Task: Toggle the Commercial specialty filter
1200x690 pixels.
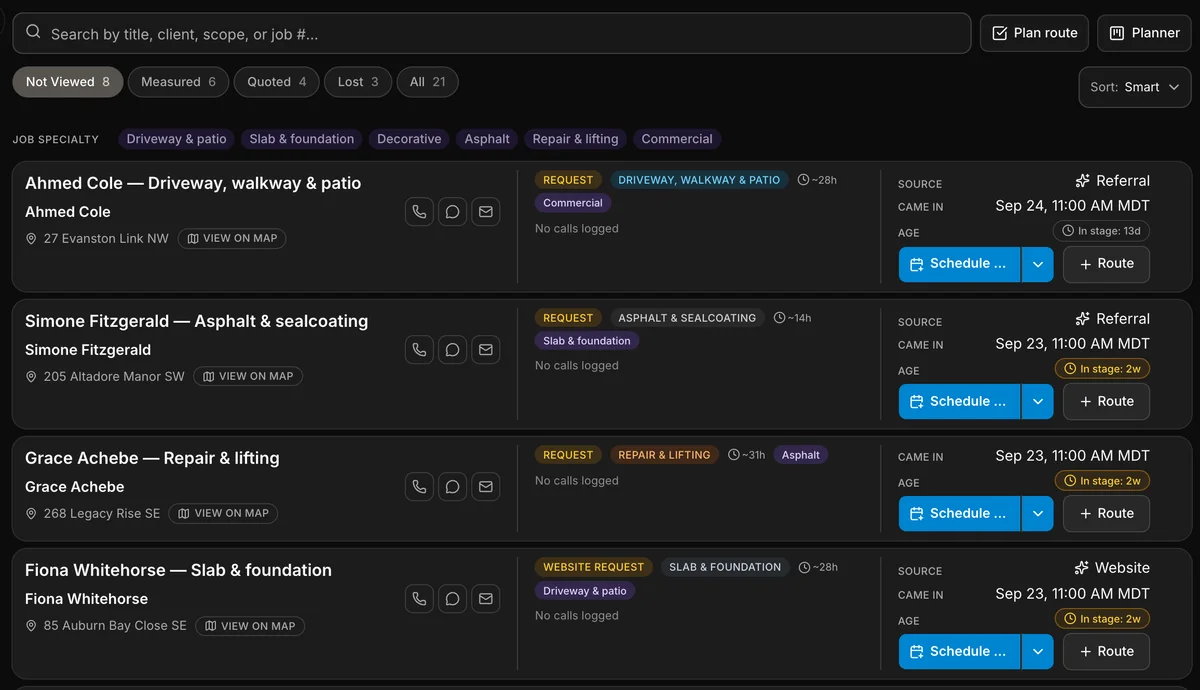Action: coord(677,139)
